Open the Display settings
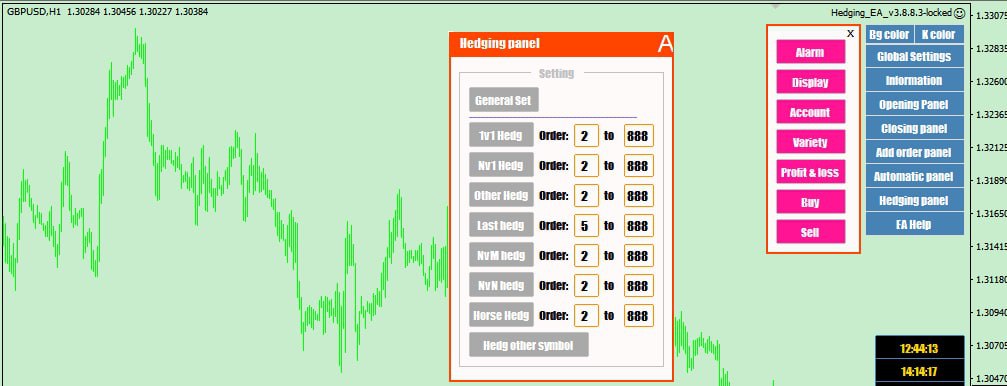 [810, 82]
